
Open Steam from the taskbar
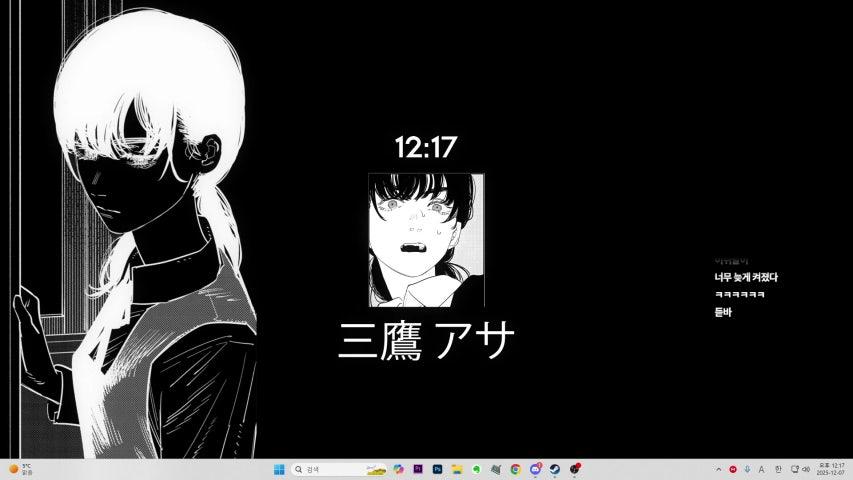tap(554, 469)
